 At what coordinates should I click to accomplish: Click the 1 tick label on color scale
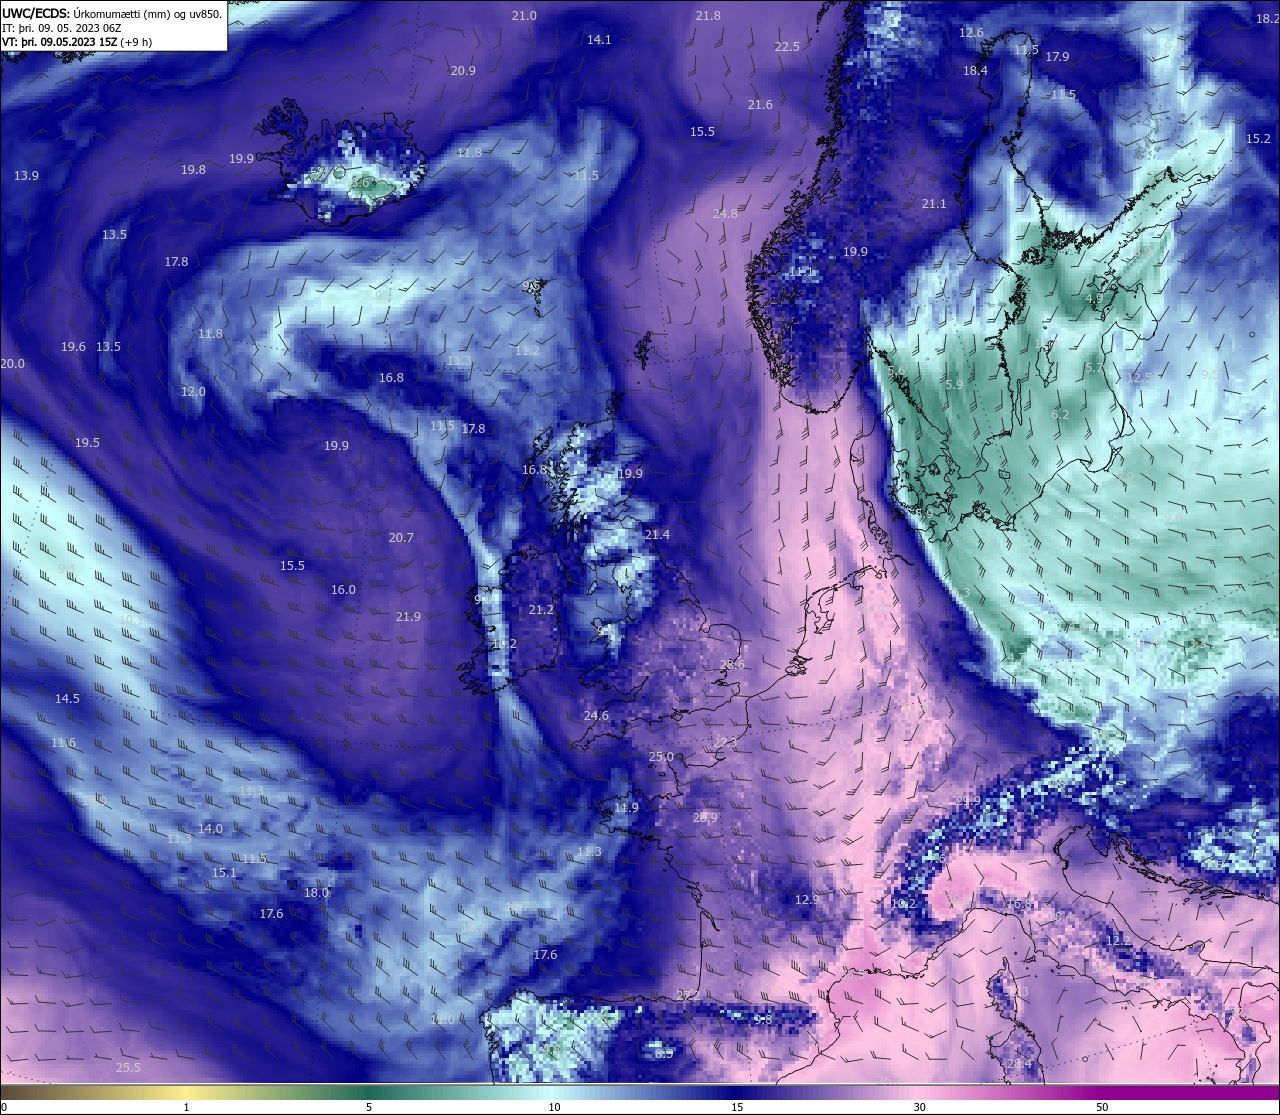pyautogui.click(x=186, y=1107)
